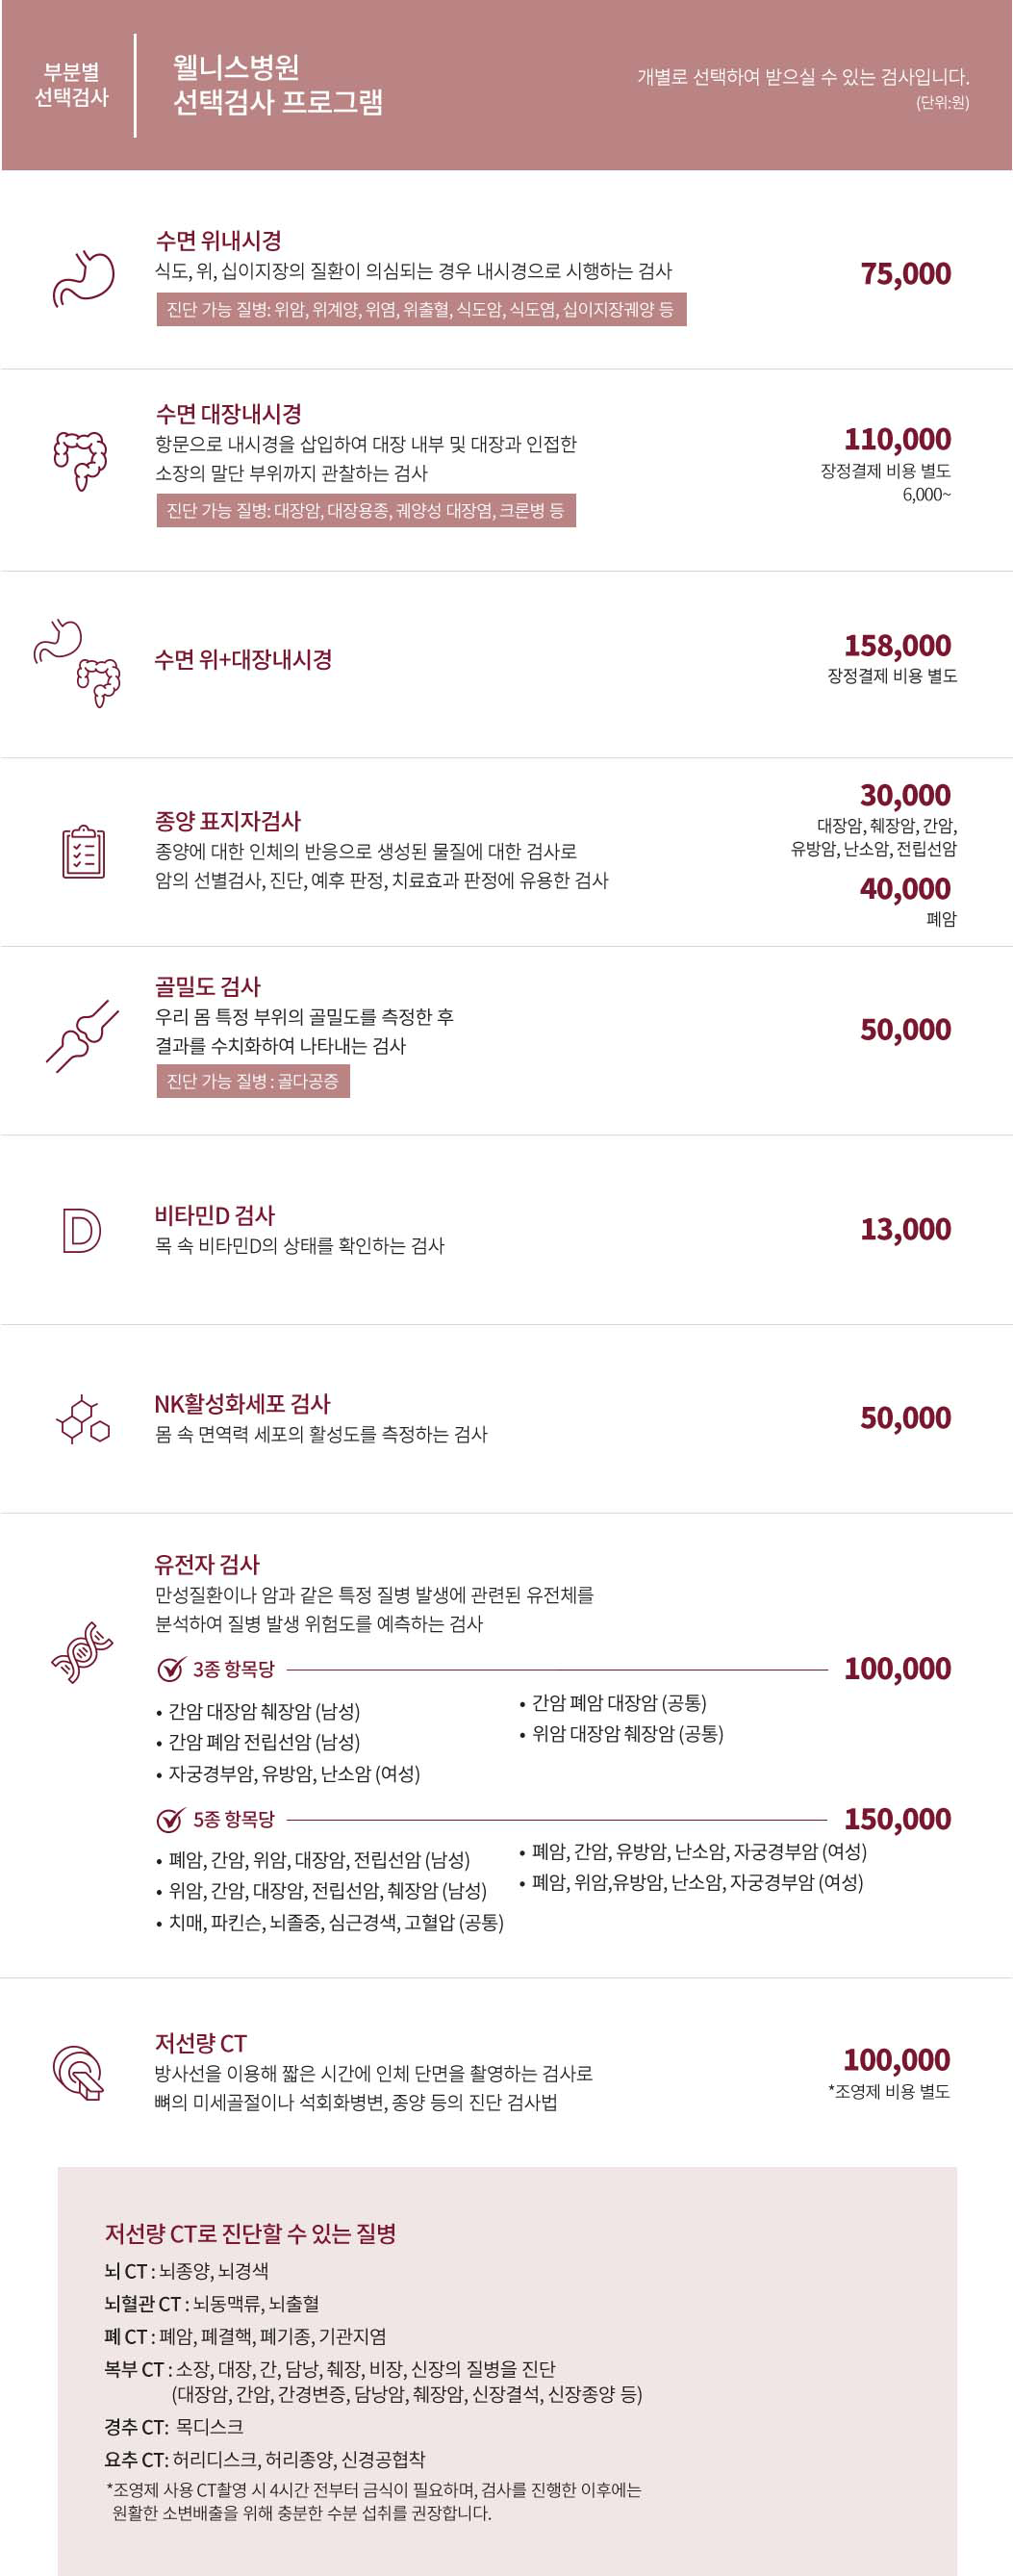
Task: Click the checkmark next to 5종 항목당
Action: point(171,1819)
